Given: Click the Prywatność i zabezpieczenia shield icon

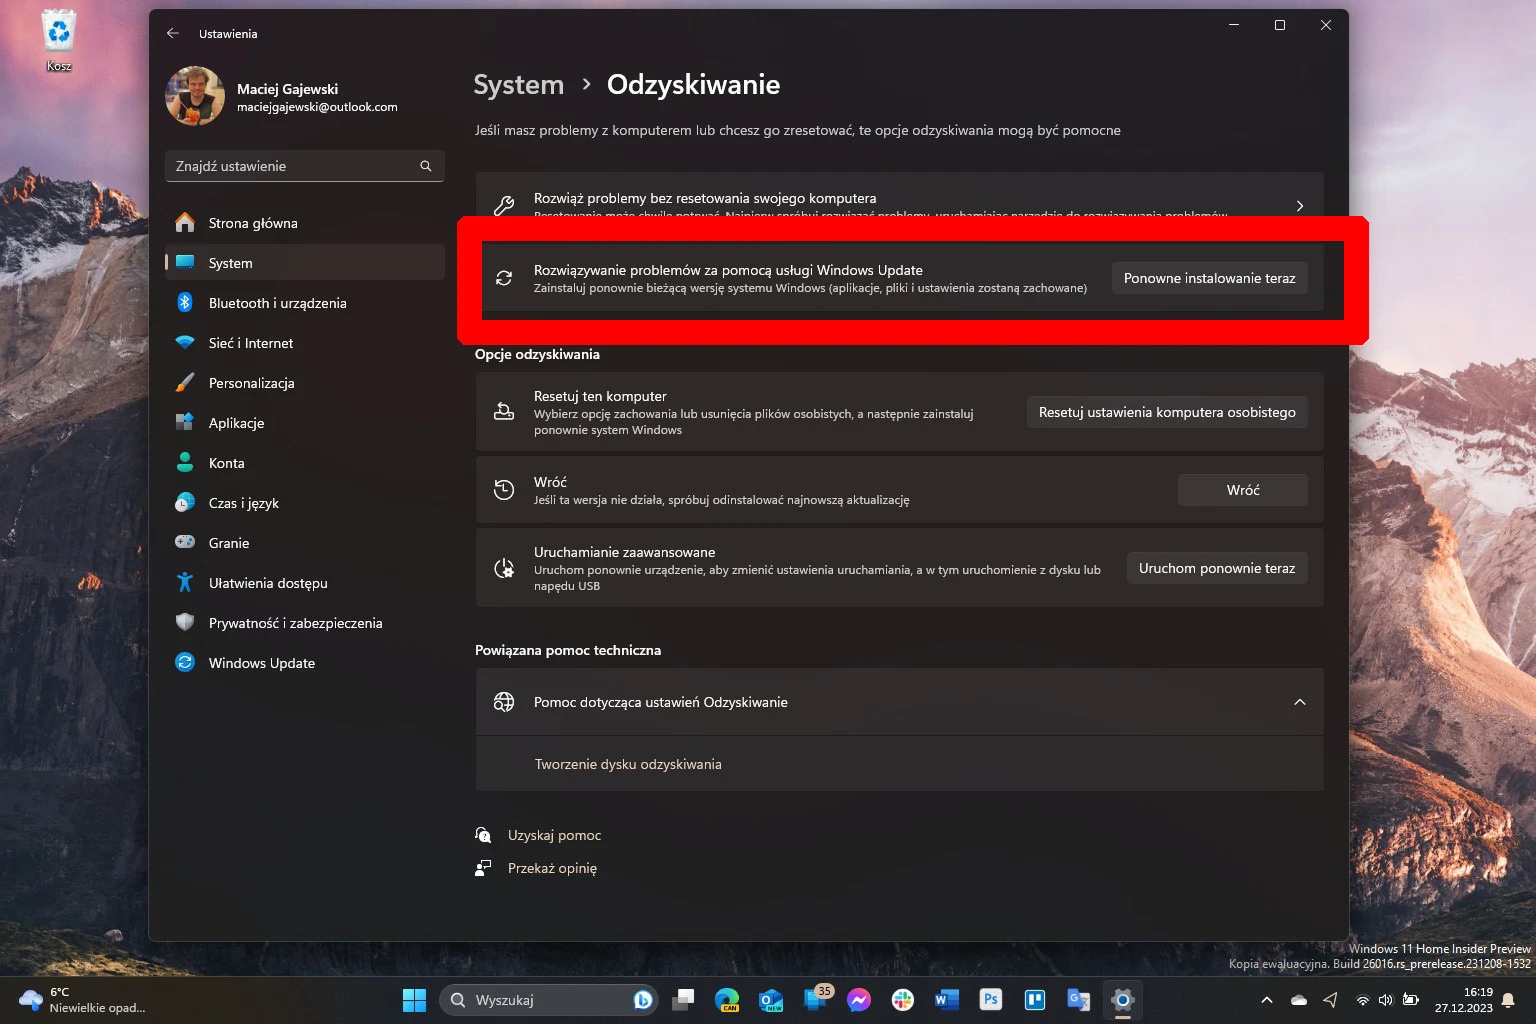Looking at the screenshot, I should tap(185, 623).
